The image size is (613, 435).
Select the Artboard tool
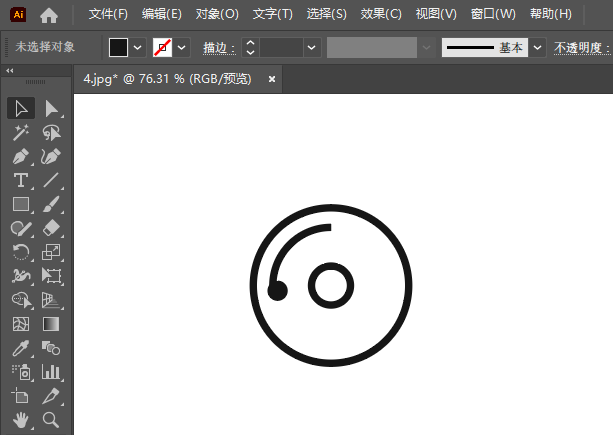pyautogui.click(x=21, y=396)
